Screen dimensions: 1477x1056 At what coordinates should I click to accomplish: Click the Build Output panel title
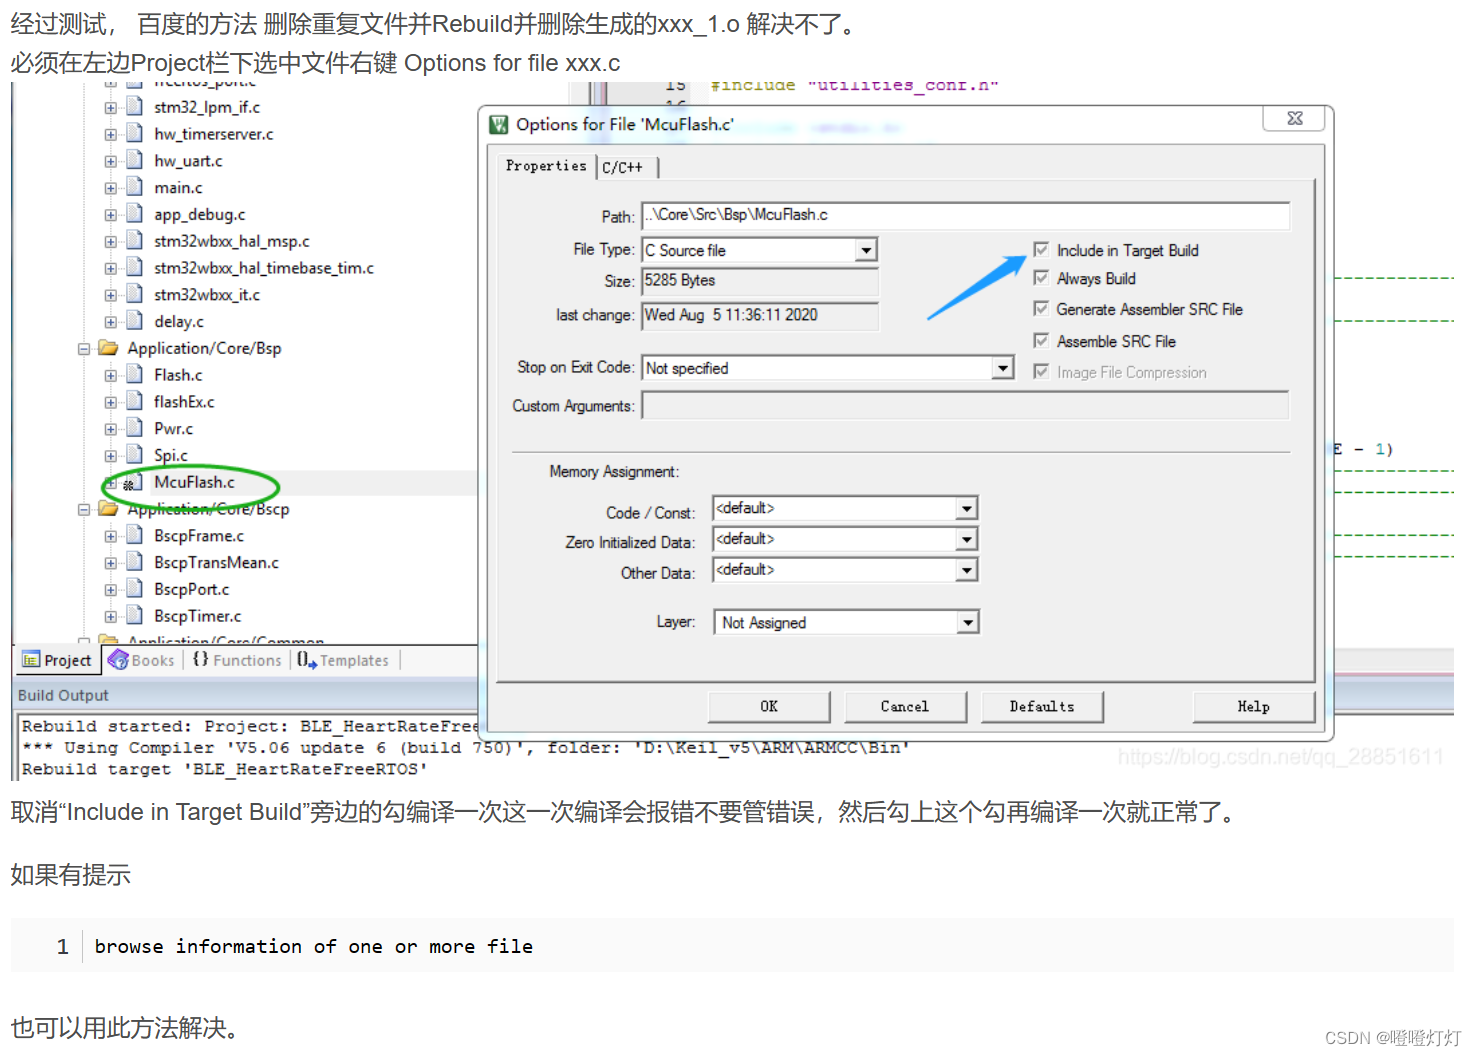63,695
